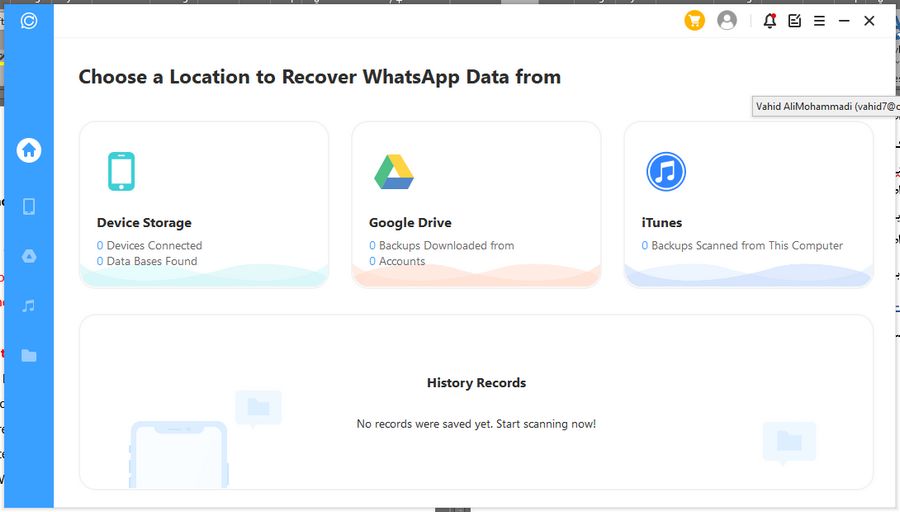The width and height of the screenshot is (900, 512).
Task: Click the teal phone icon in Device Storage
Action: 121,171
